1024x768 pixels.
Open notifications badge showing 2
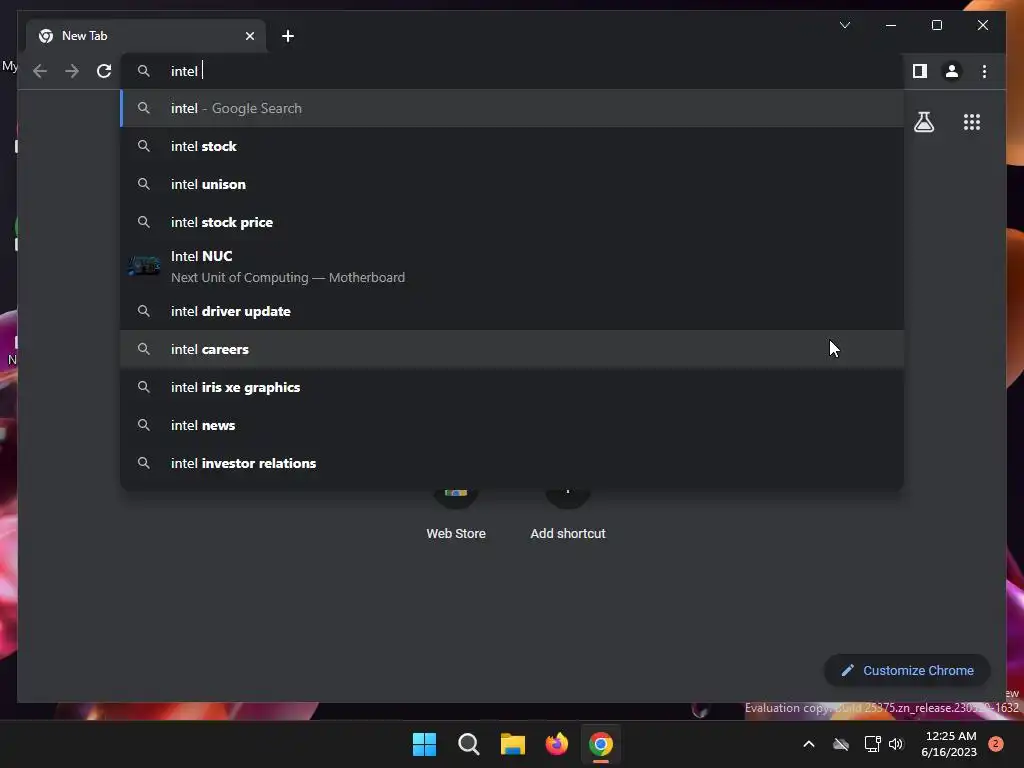click(x=995, y=744)
